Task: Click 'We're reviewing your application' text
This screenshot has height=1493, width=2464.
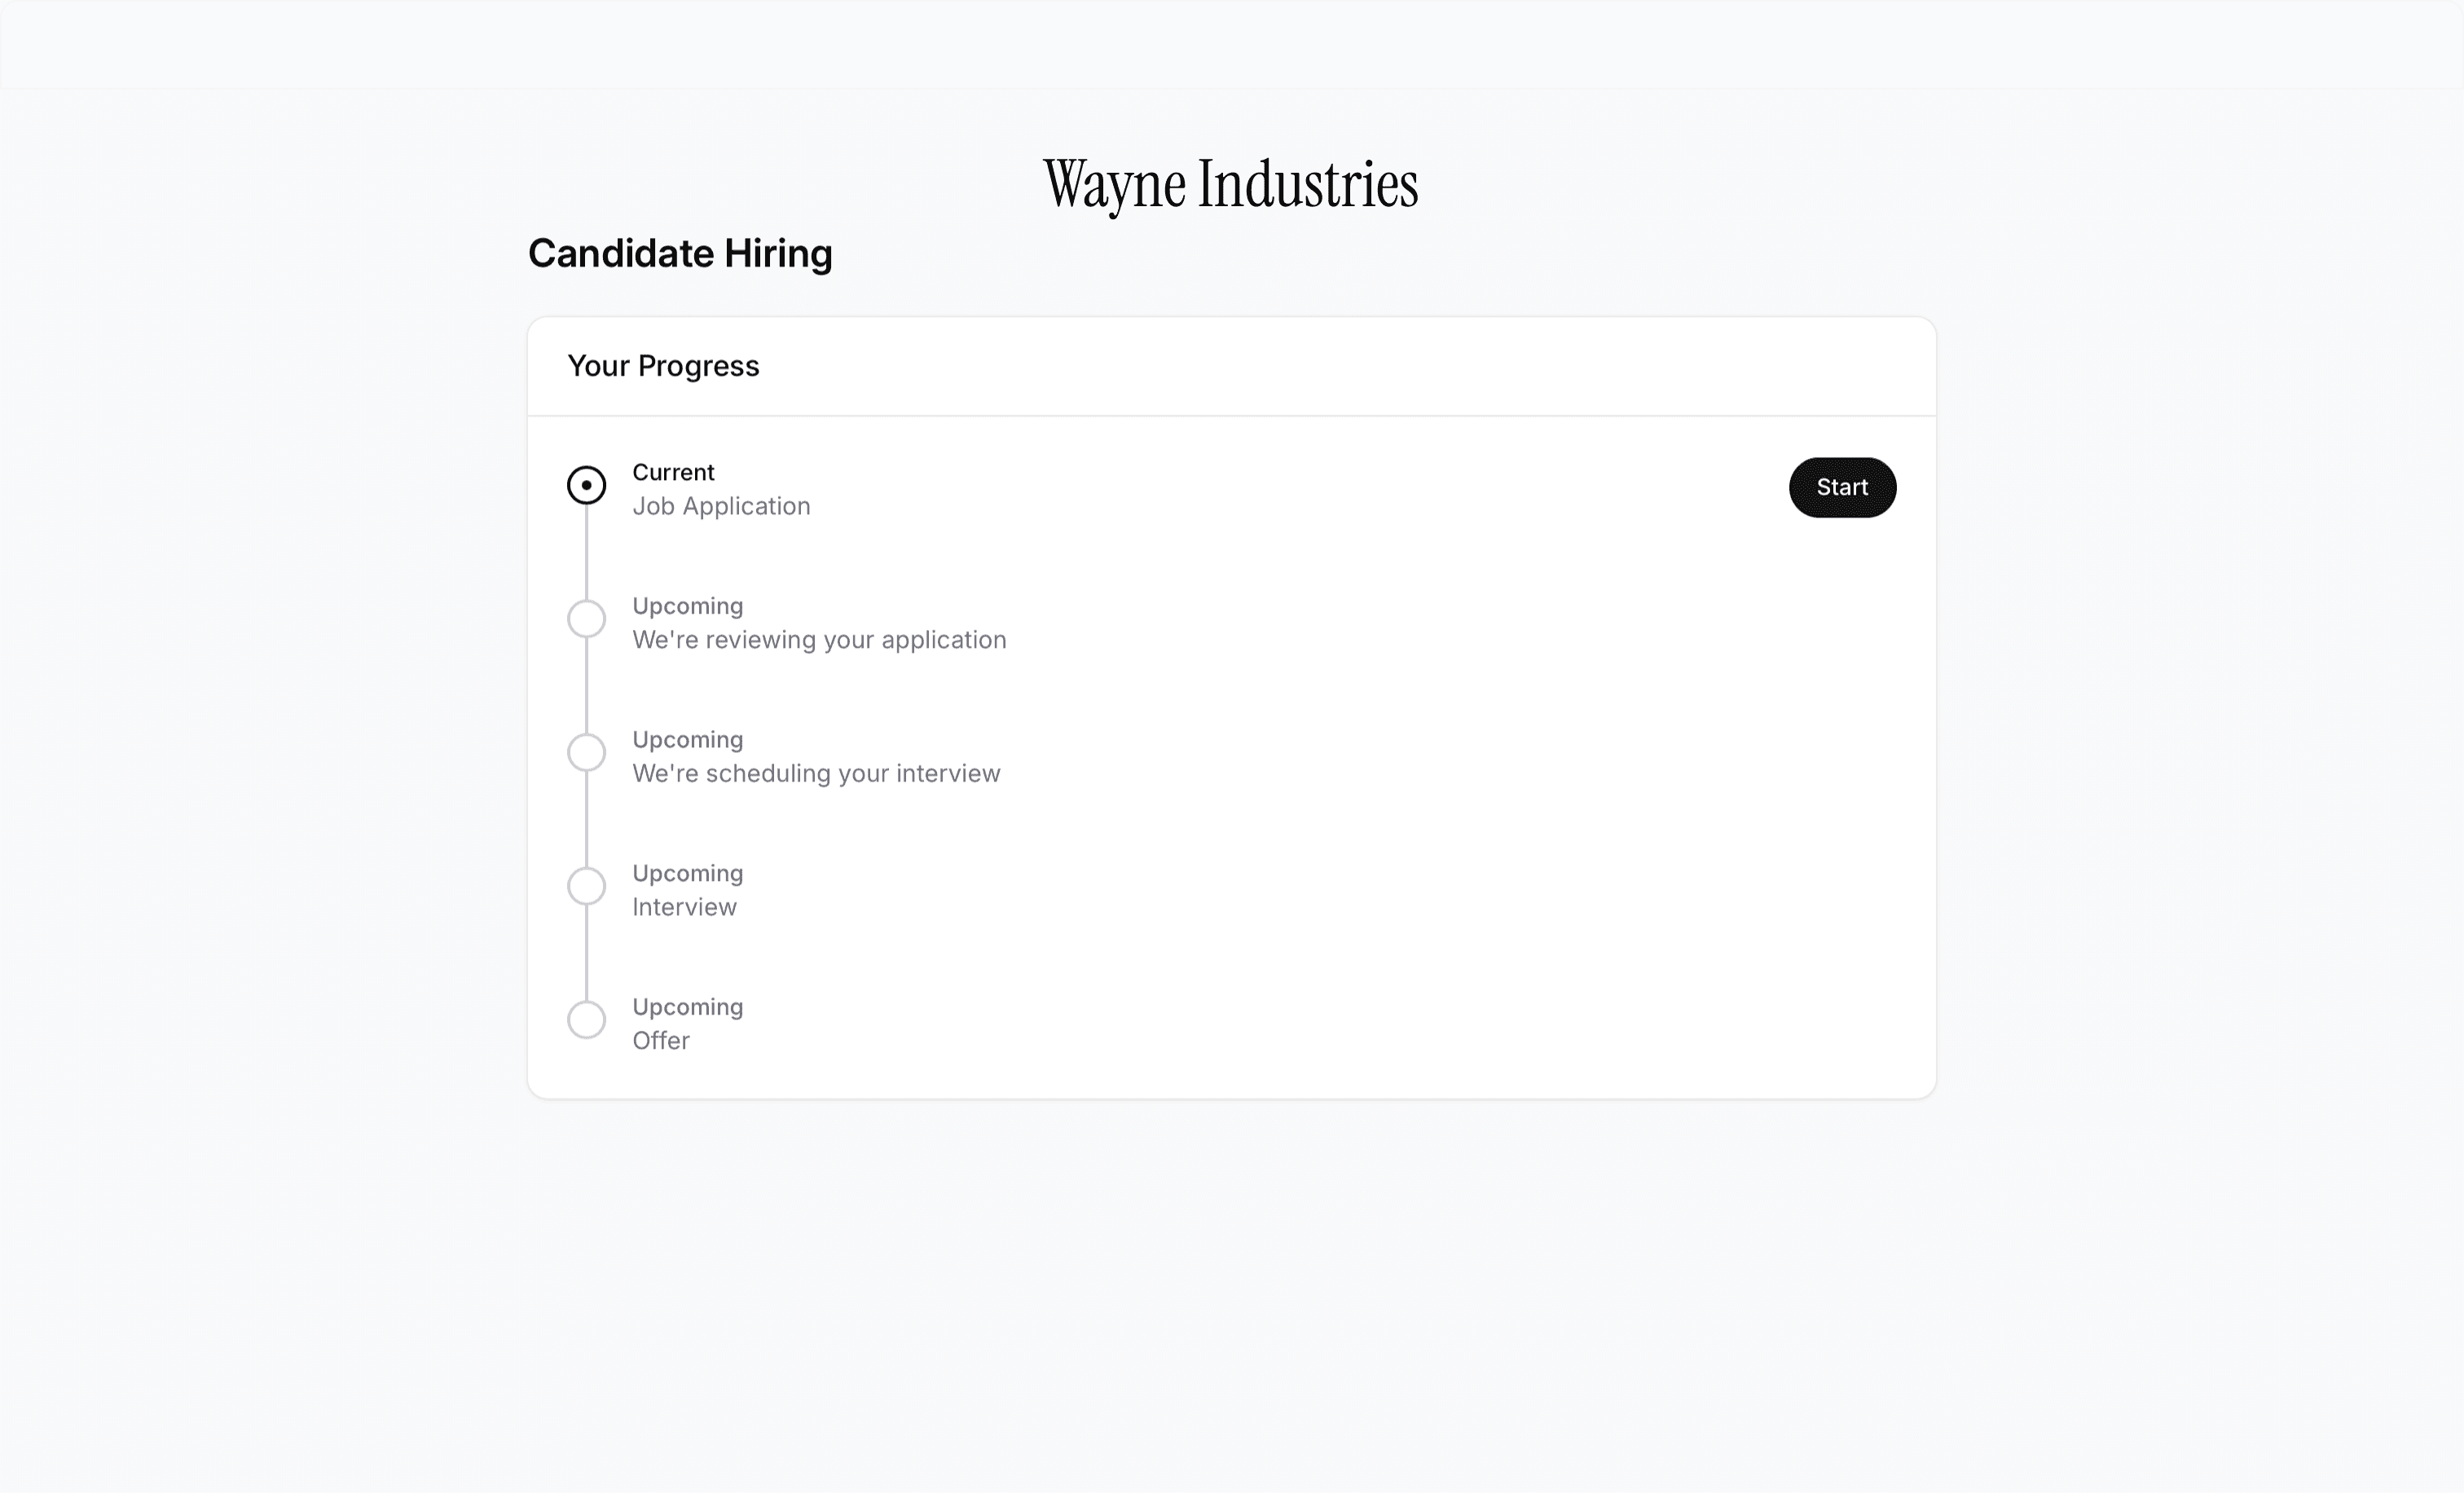Action: pyautogui.click(x=819, y=639)
